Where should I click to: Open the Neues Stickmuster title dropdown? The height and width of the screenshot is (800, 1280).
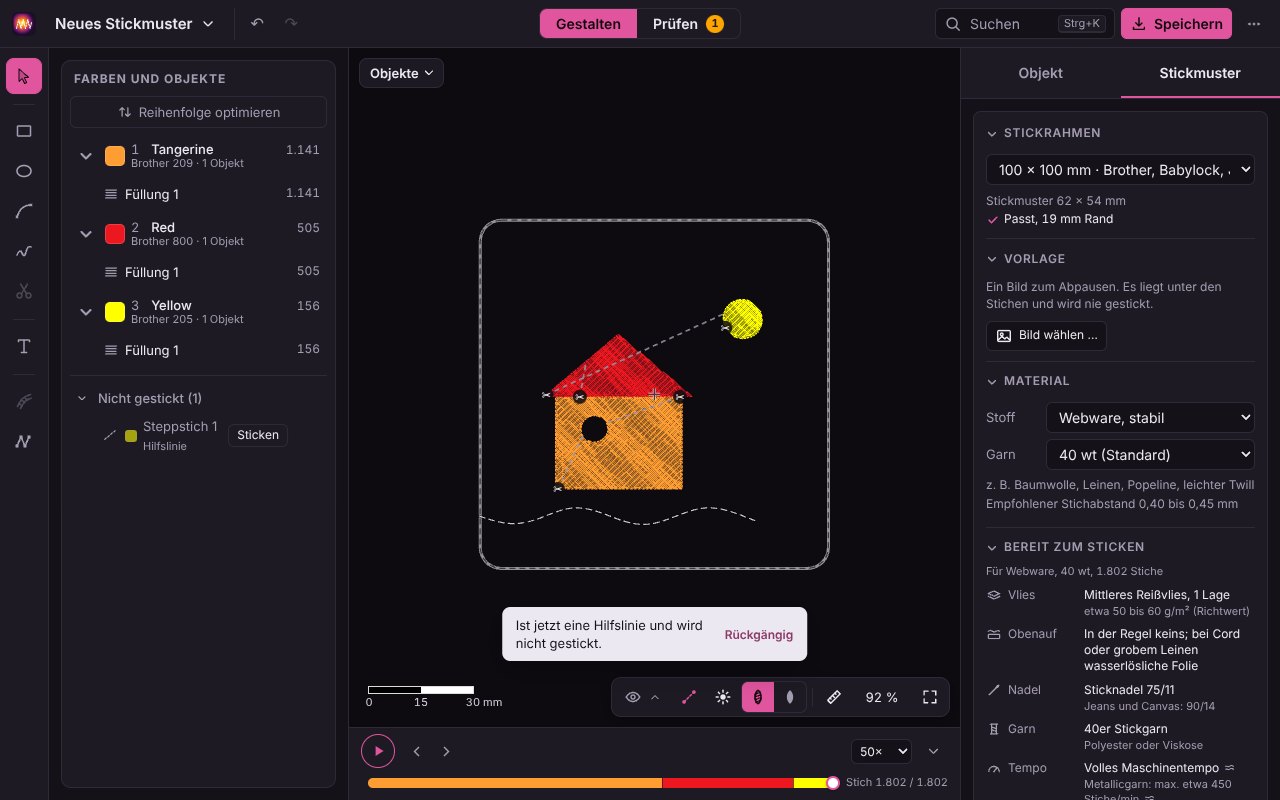pos(135,24)
